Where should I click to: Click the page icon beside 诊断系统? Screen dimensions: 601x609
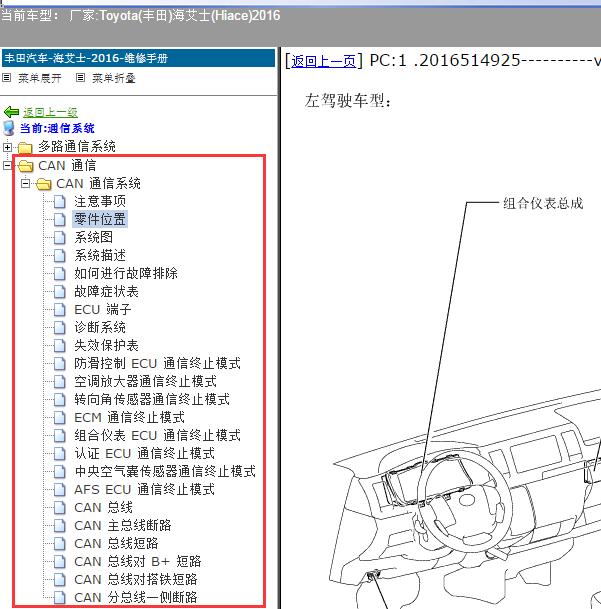pyautogui.click(x=59, y=327)
